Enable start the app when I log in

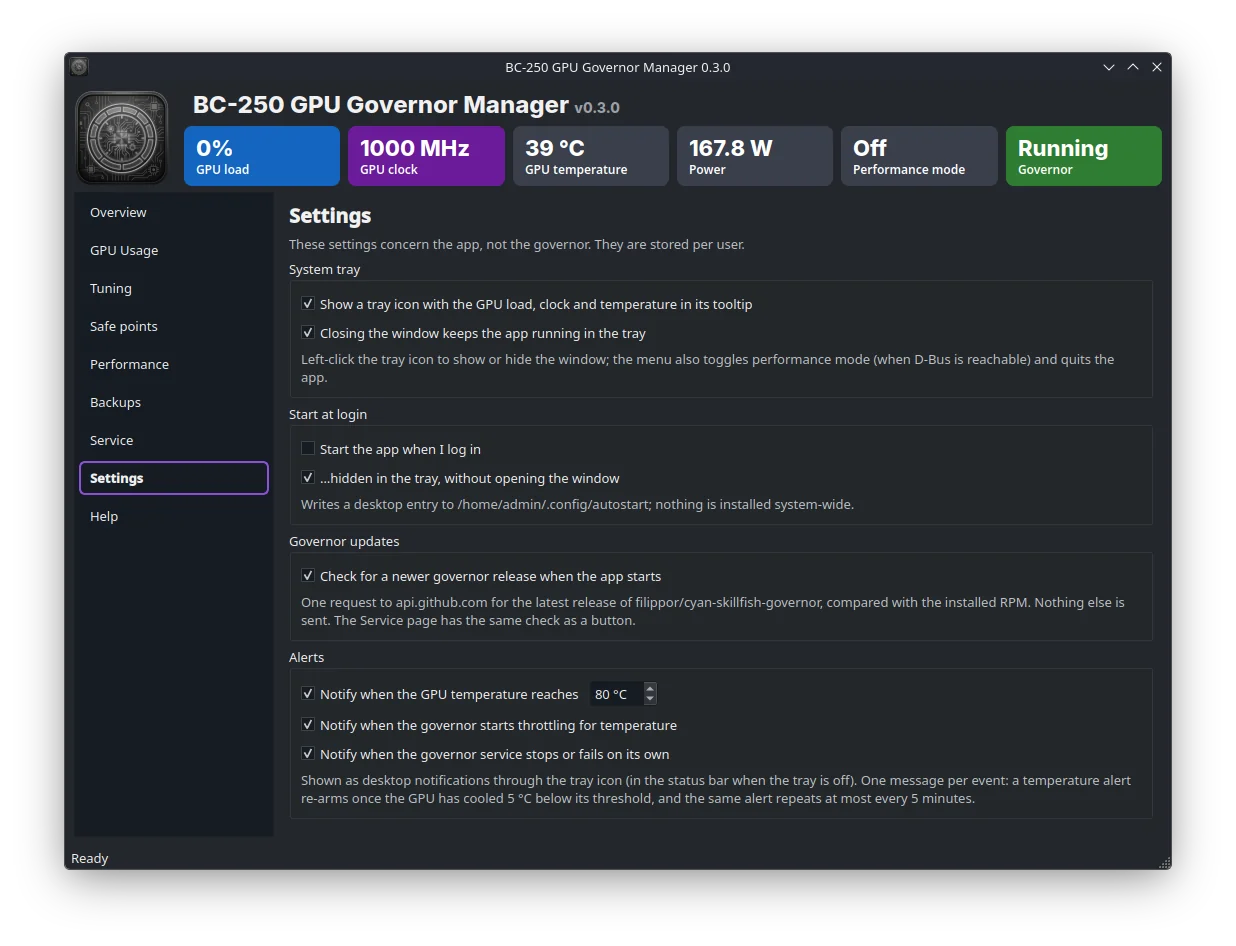pos(308,449)
